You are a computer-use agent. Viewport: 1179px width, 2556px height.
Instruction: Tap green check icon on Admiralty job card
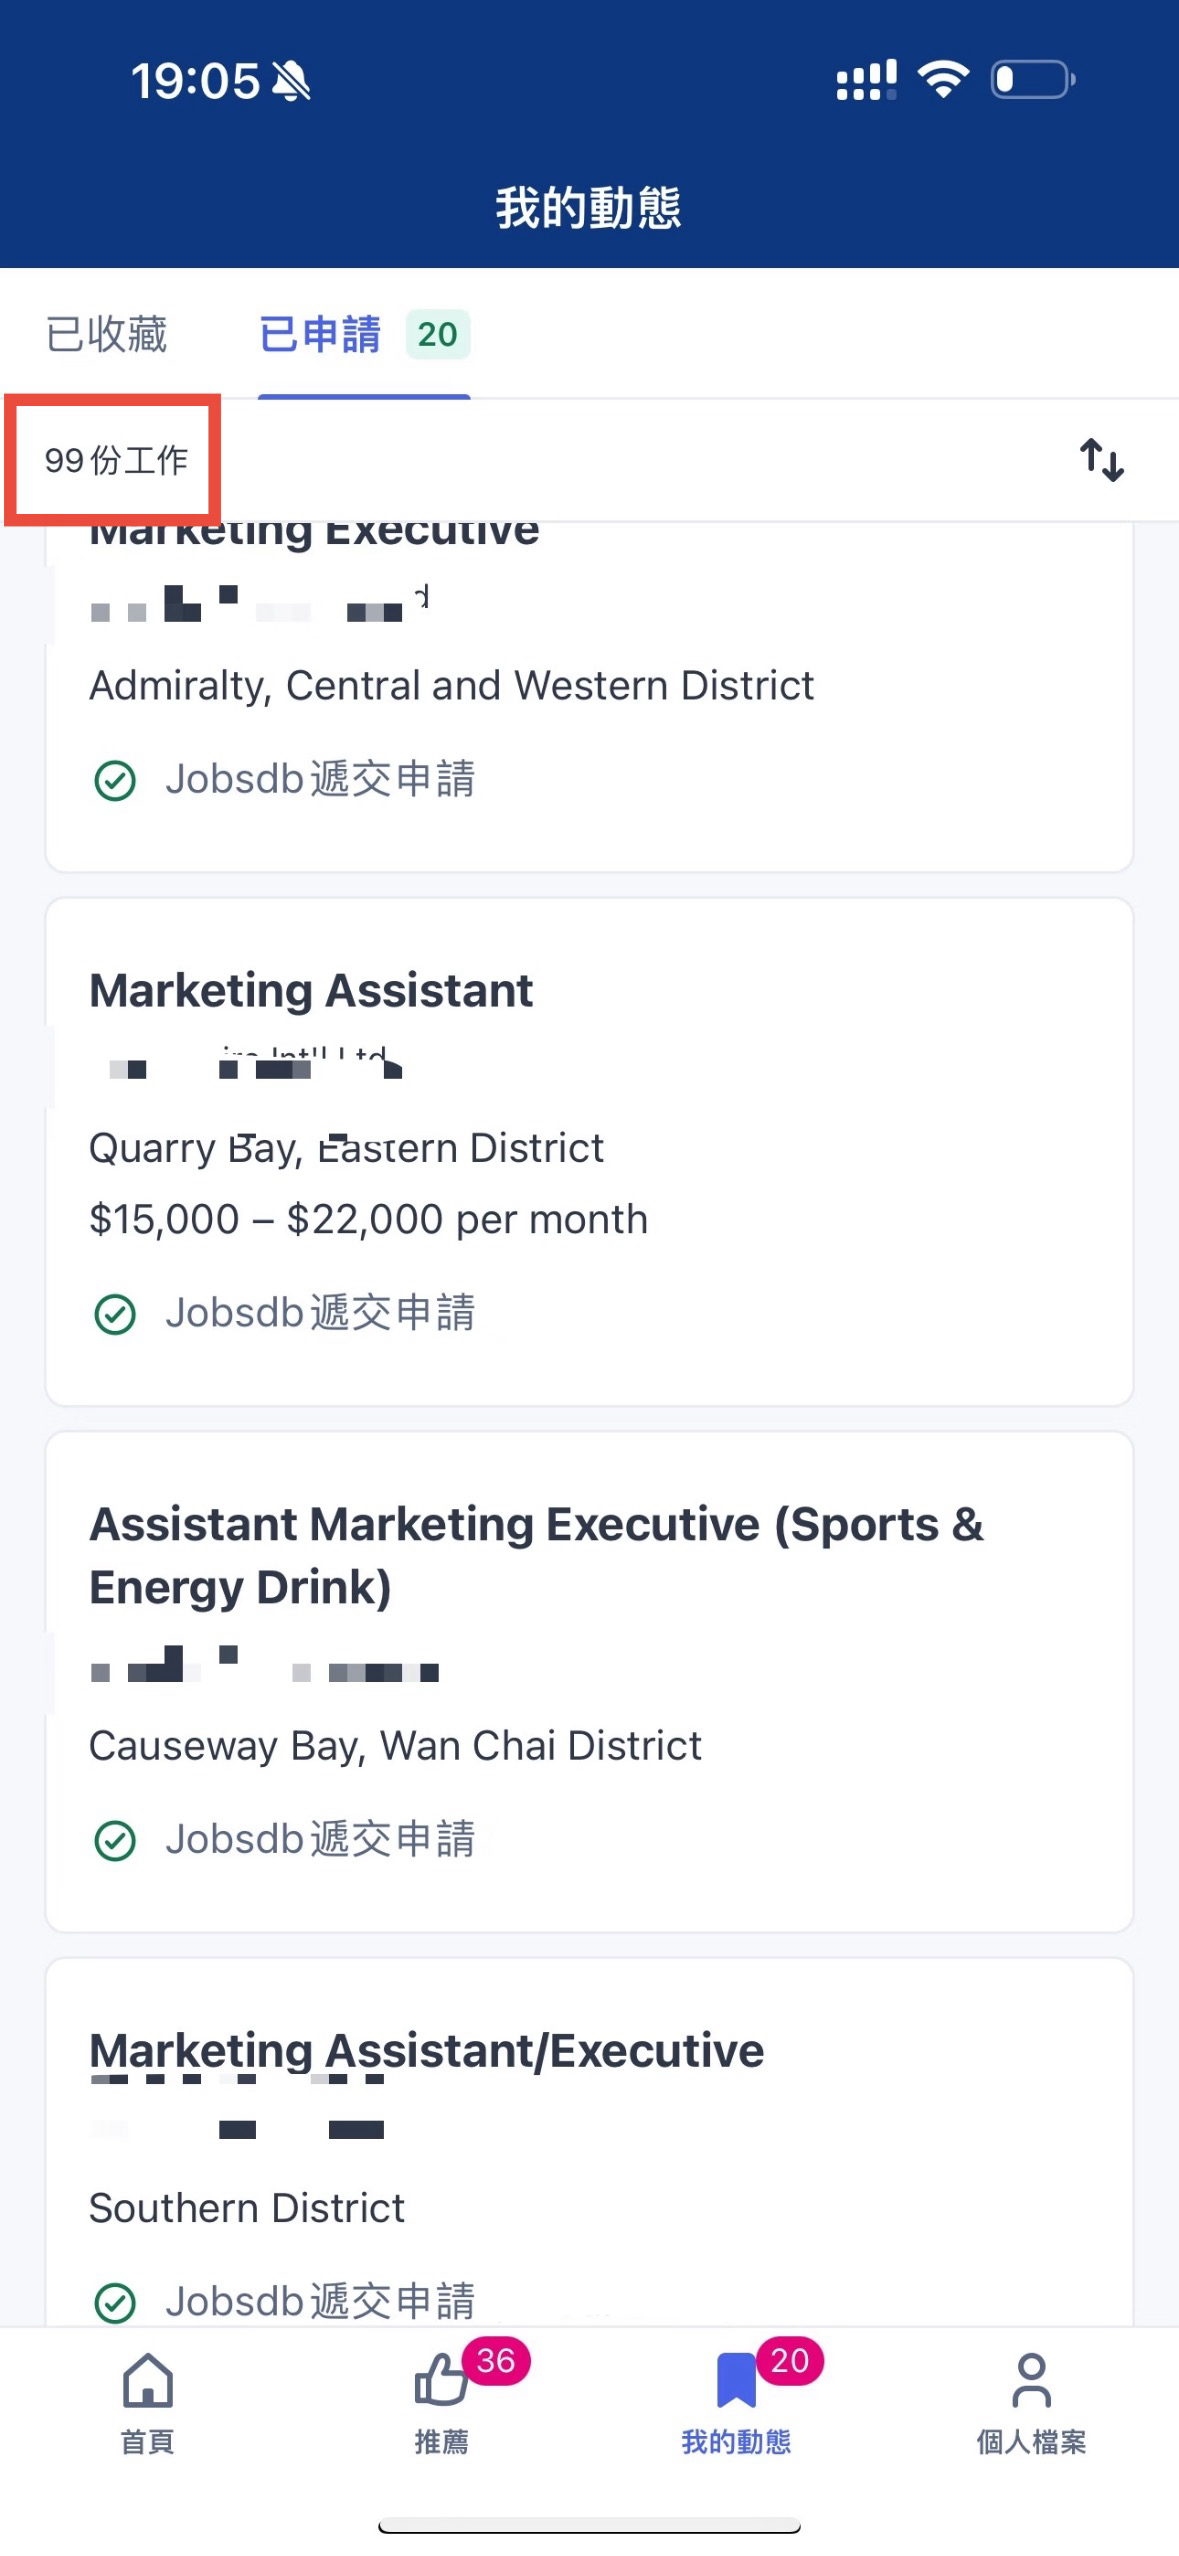point(115,780)
